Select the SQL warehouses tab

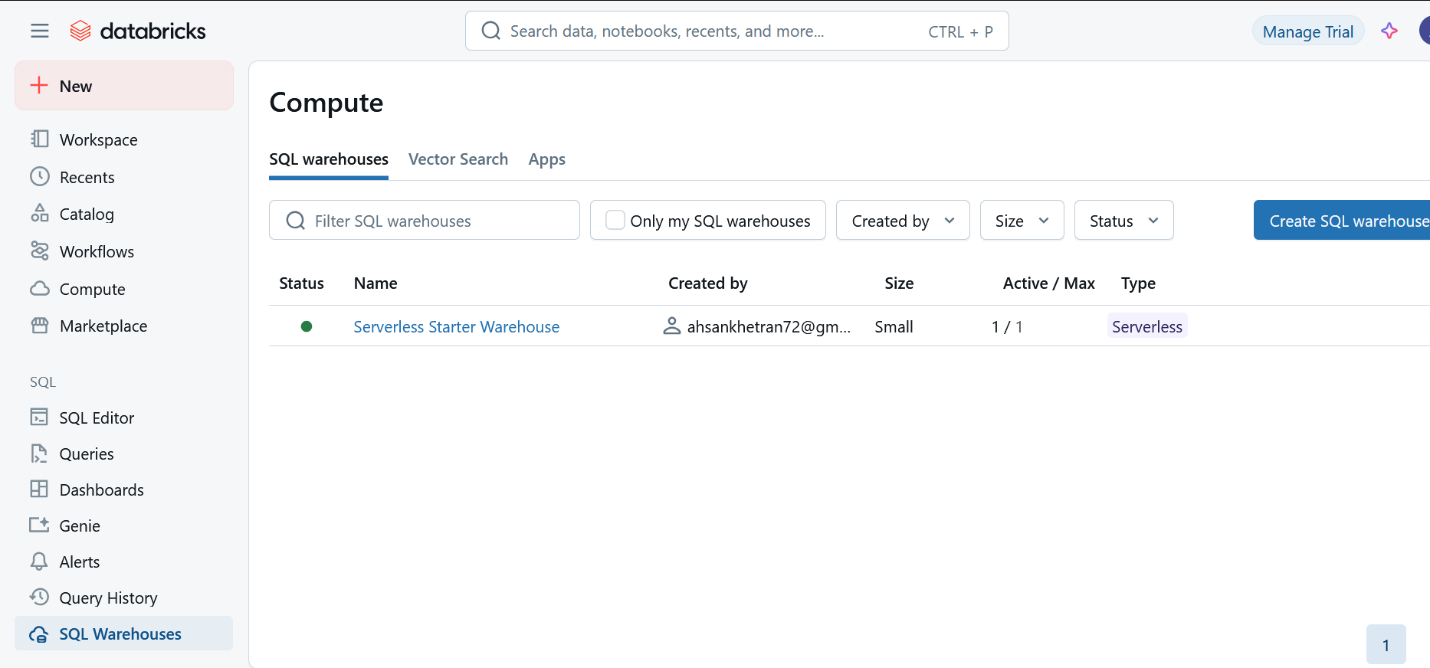(x=329, y=159)
